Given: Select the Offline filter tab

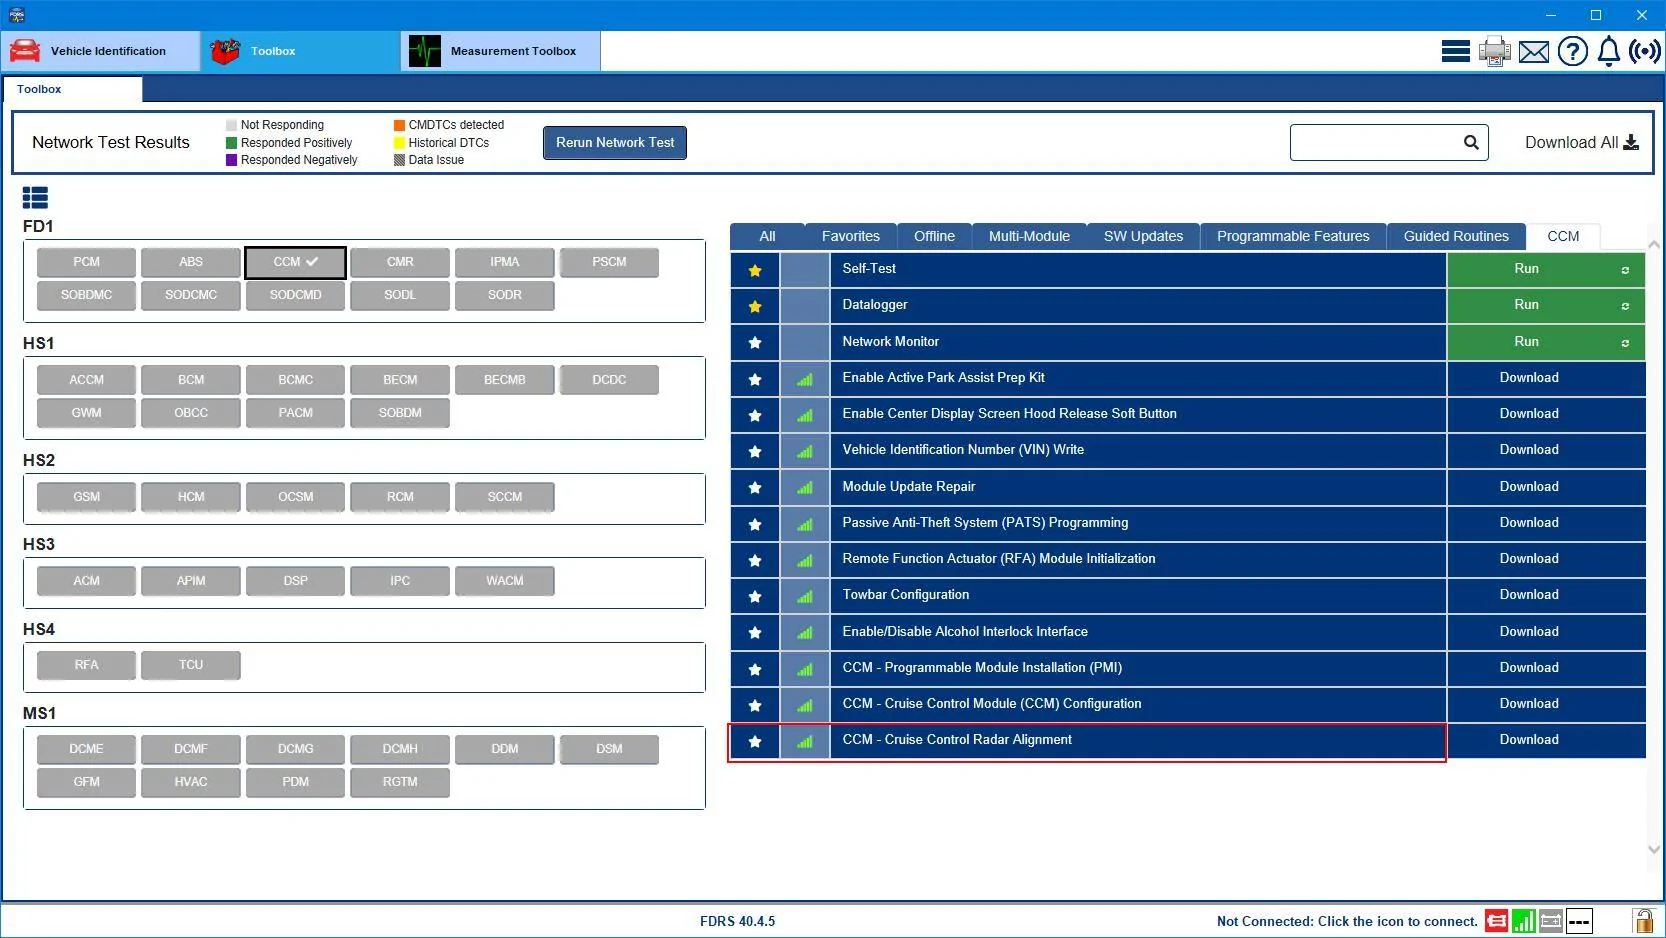Looking at the screenshot, I should pos(934,237).
